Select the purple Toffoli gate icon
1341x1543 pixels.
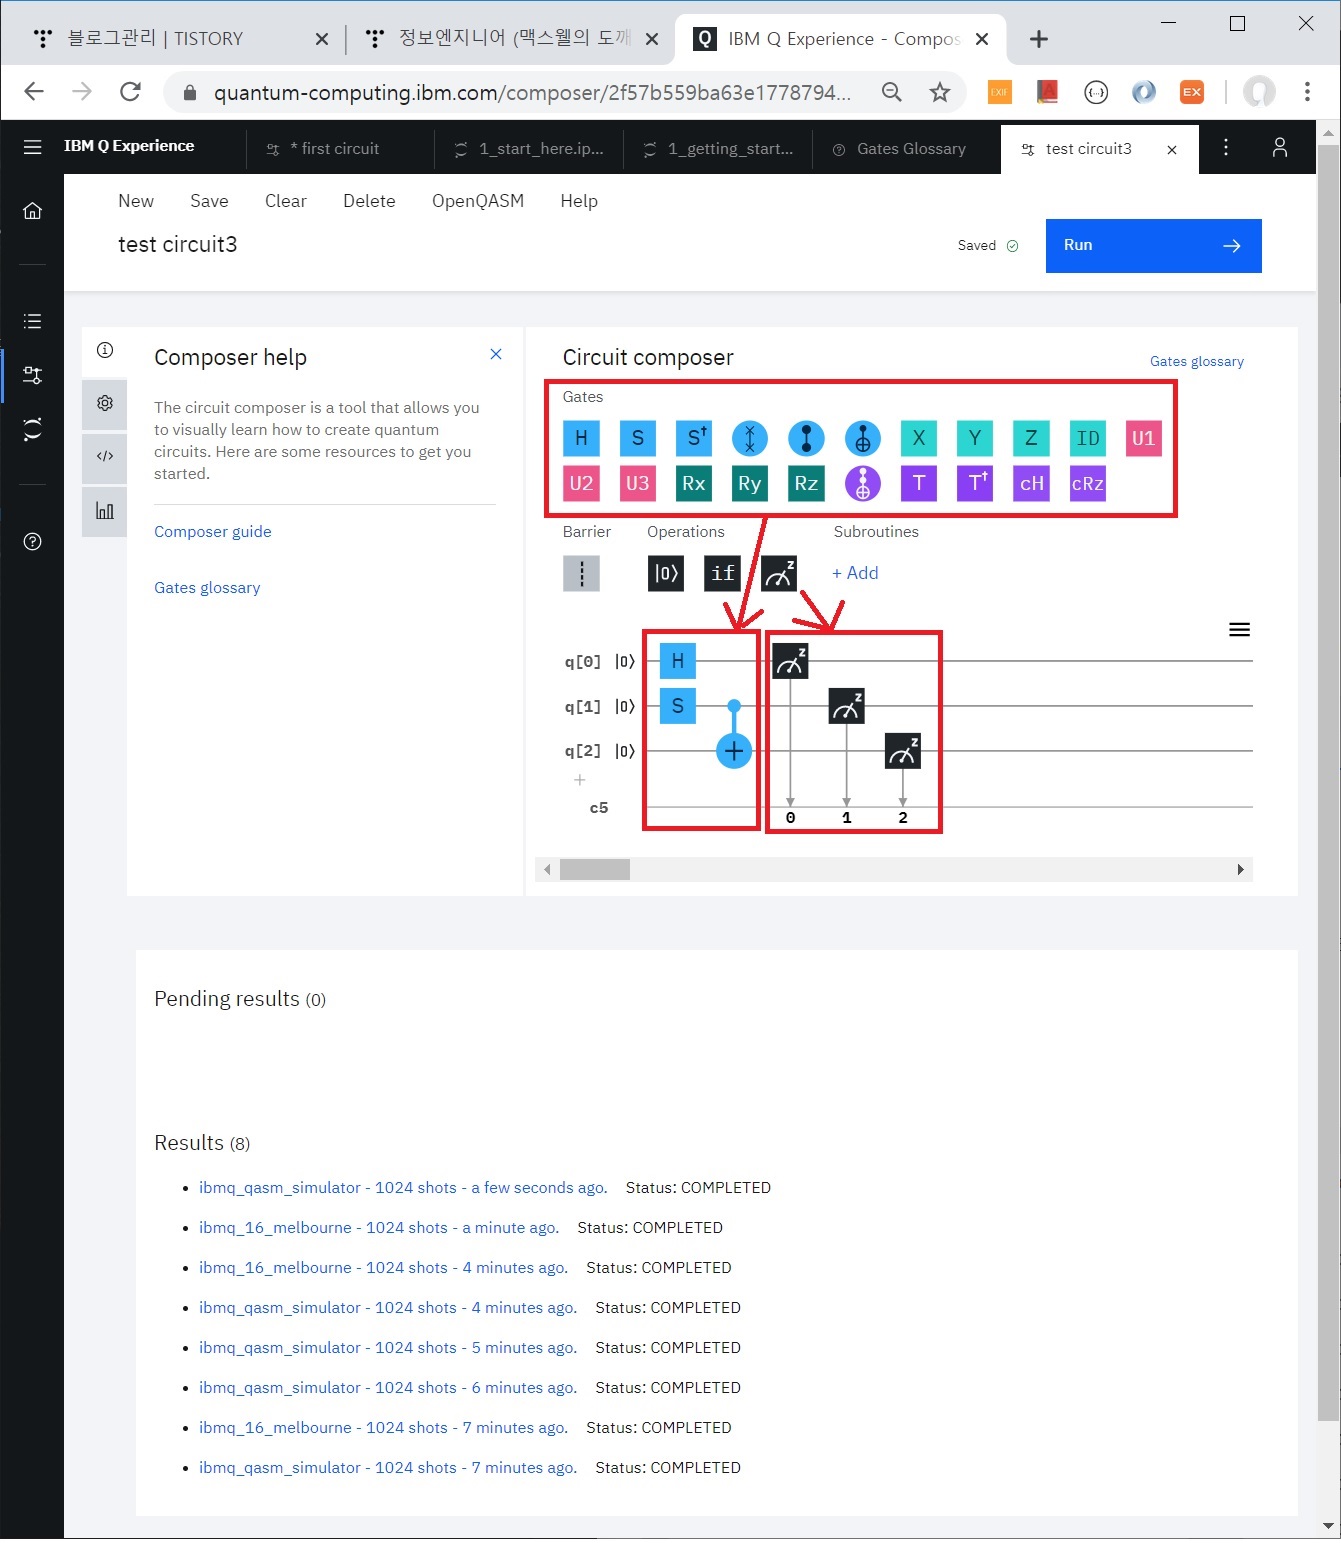pyautogui.click(x=863, y=484)
